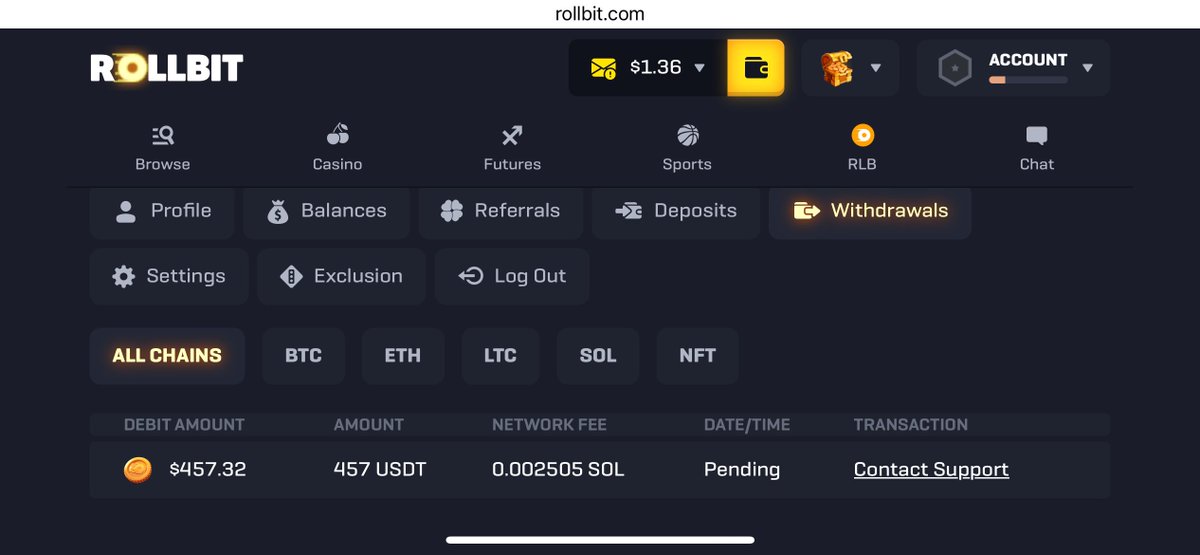Switch to the Balances tab
The width and height of the screenshot is (1200, 555).
pyautogui.click(x=327, y=211)
